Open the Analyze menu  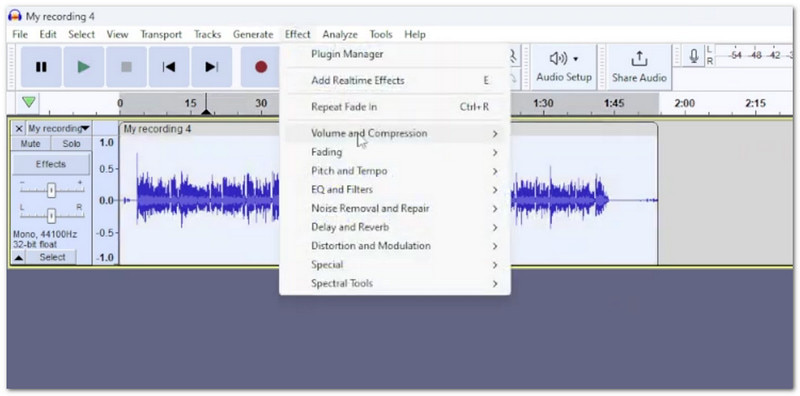(340, 35)
